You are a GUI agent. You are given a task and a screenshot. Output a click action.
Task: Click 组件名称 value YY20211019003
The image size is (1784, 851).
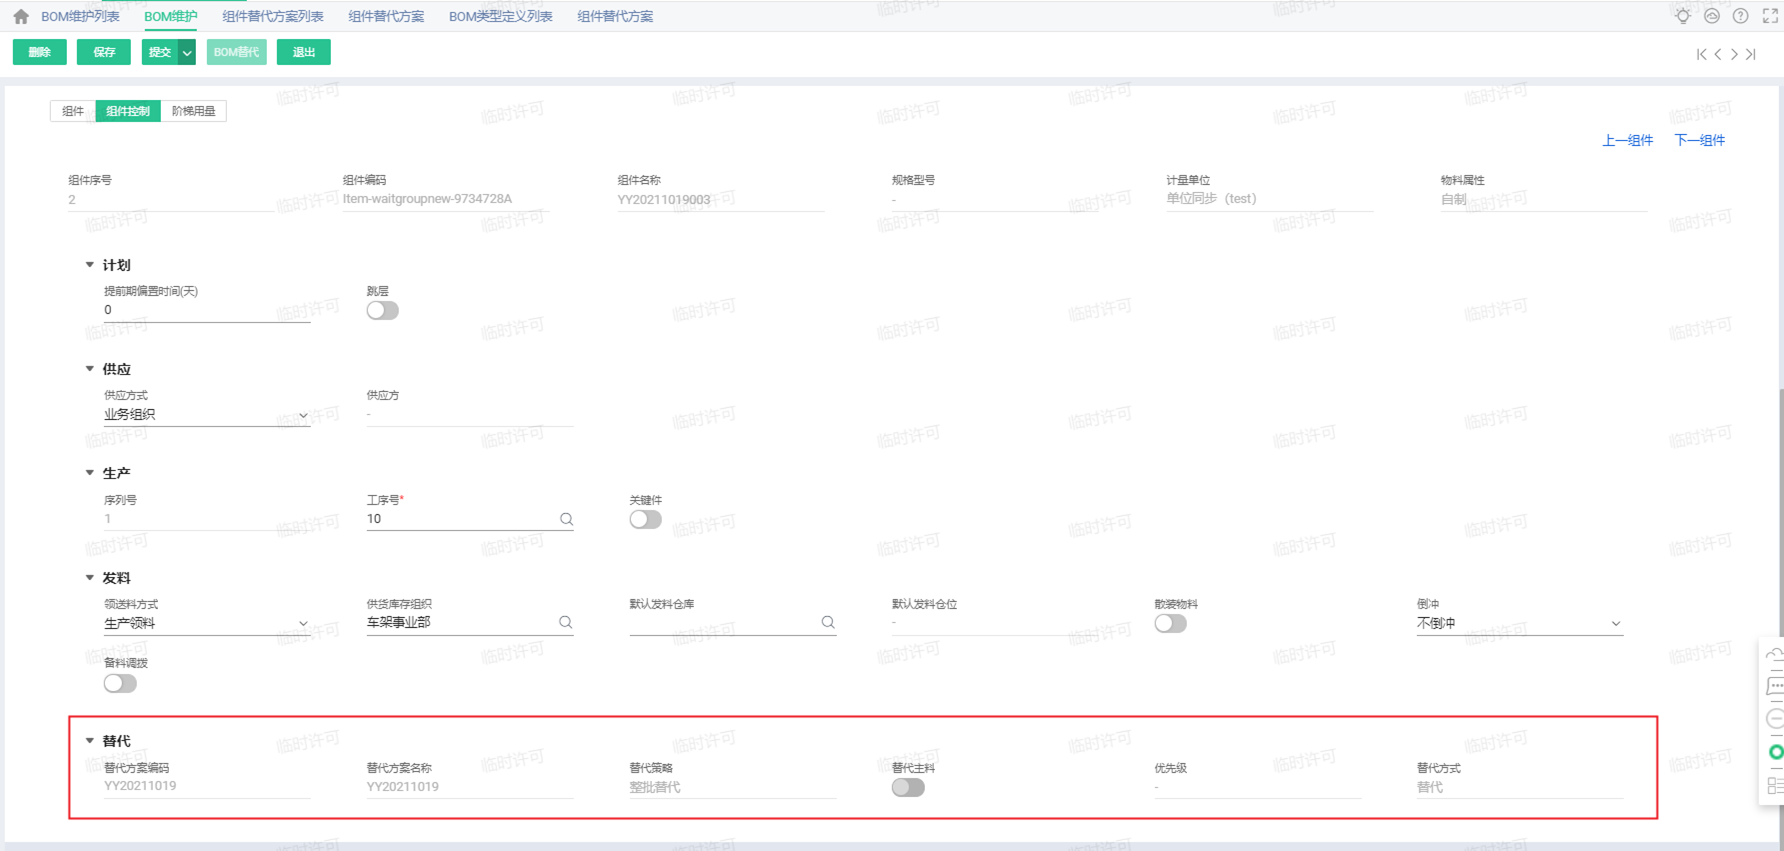click(664, 200)
